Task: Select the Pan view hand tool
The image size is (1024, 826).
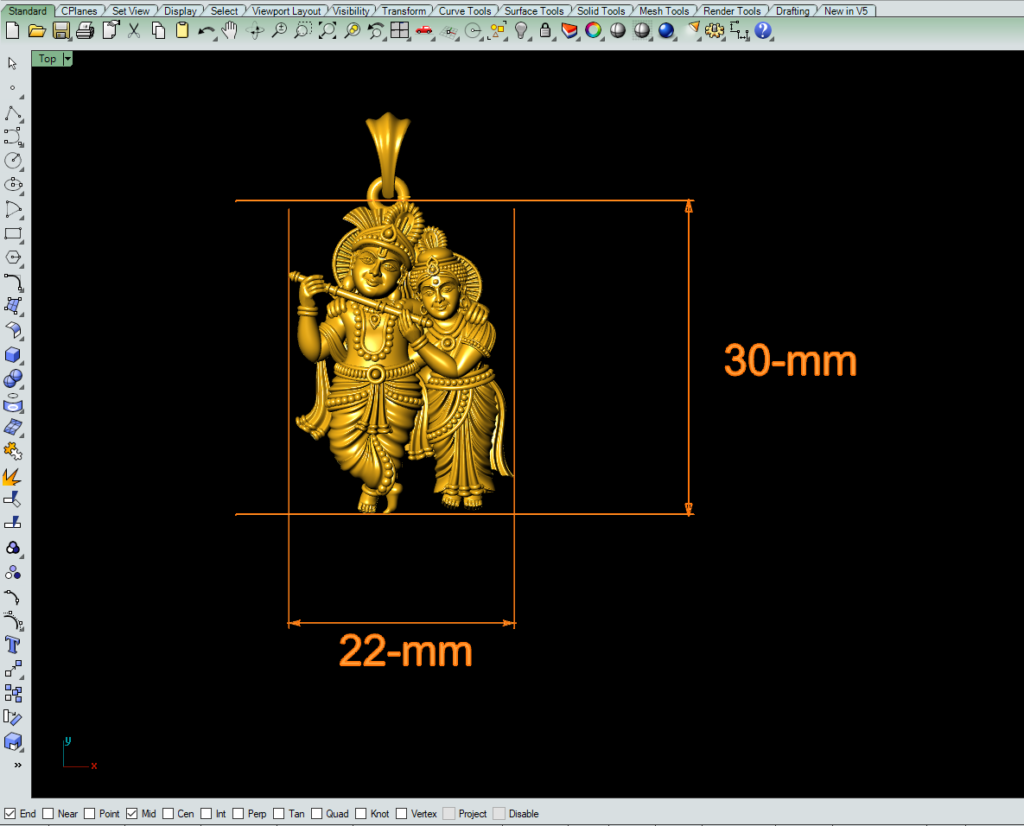Action: pos(230,31)
